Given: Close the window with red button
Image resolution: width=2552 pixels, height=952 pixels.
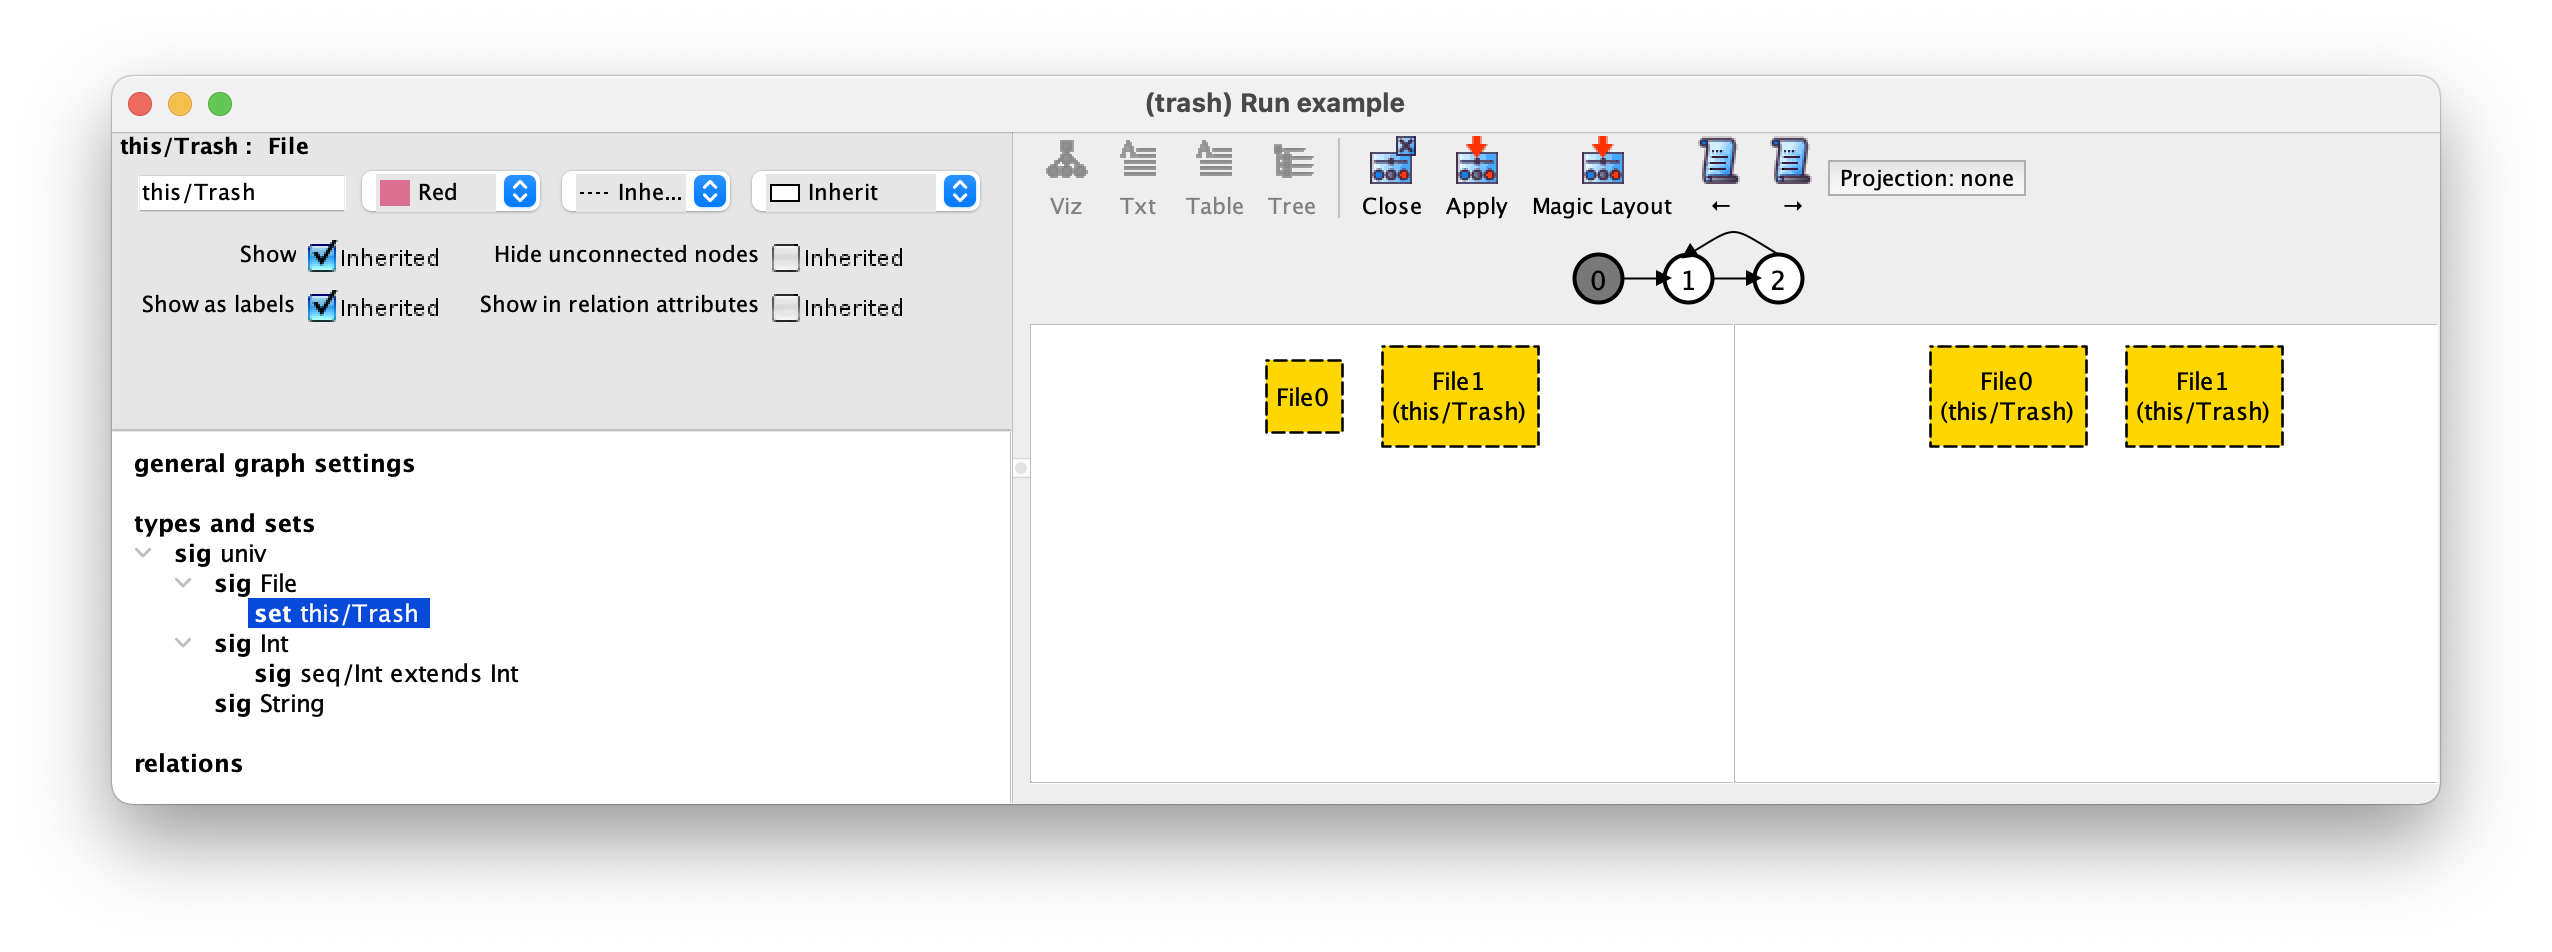Looking at the screenshot, I should (x=140, y=104).
